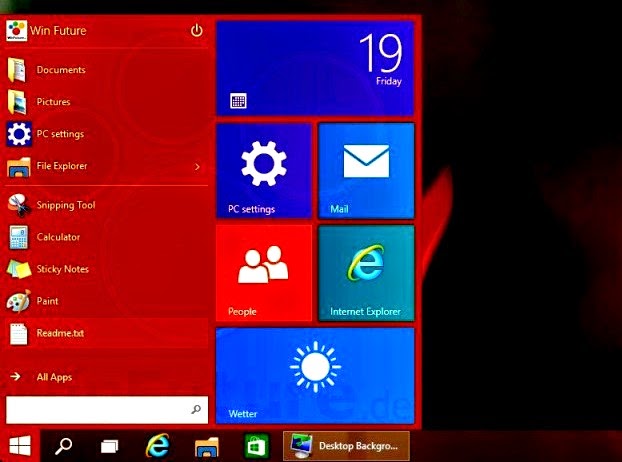Click the Windows Start button on taskbar

click(20, 446)
